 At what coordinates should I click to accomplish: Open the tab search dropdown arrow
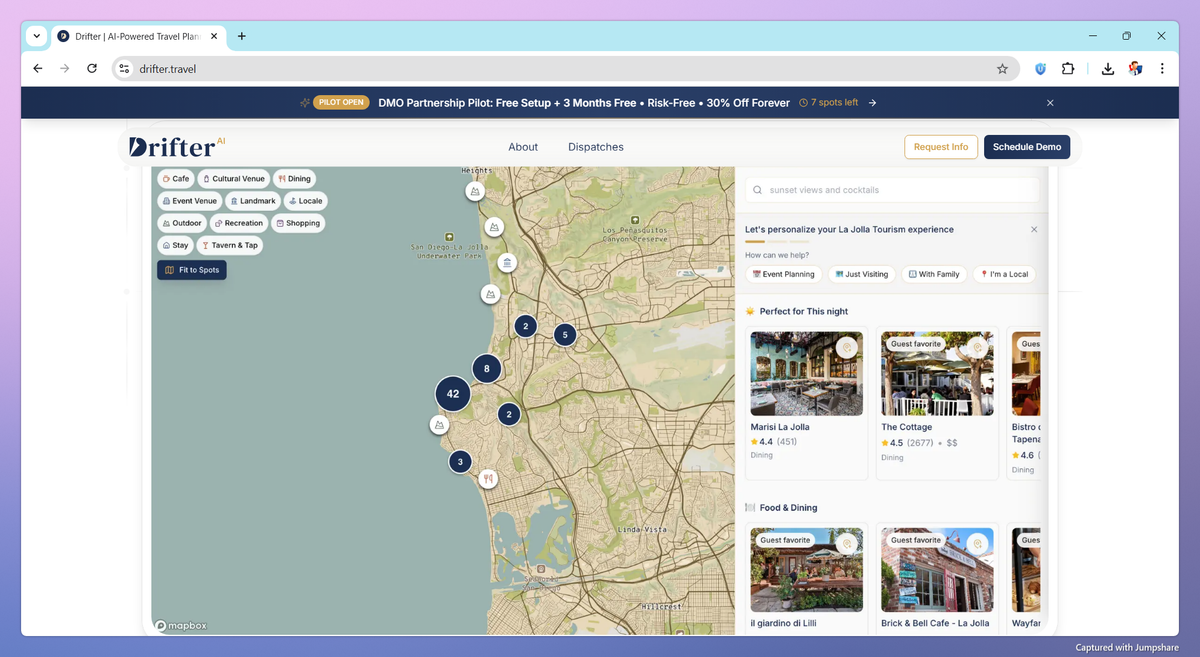(x=37, y=36)
